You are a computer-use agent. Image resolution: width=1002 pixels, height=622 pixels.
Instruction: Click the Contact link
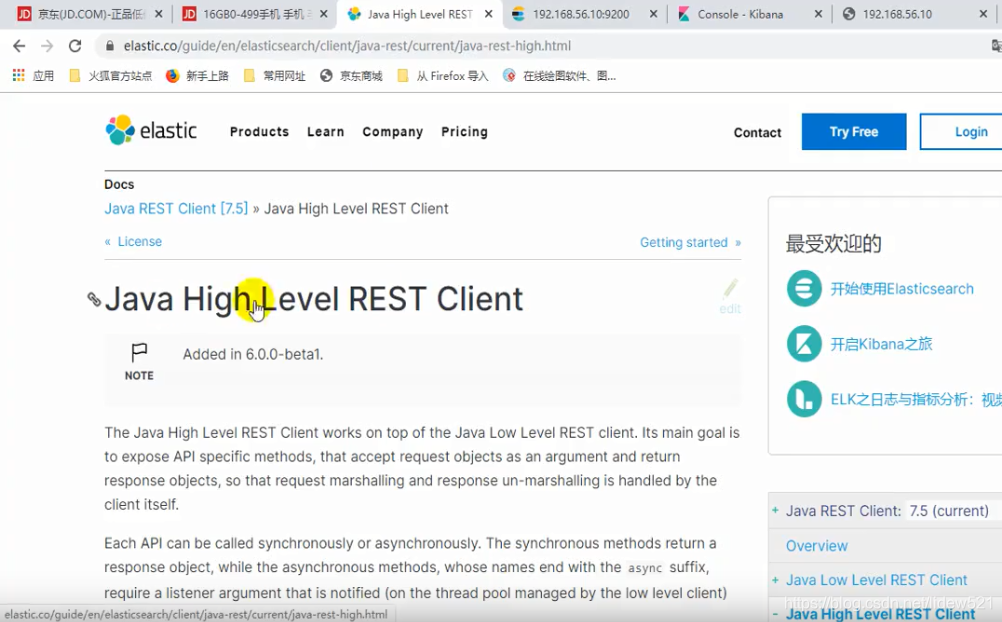[757, 132]
